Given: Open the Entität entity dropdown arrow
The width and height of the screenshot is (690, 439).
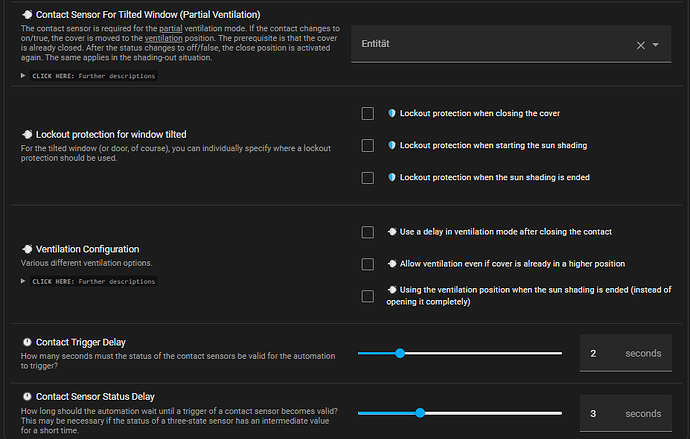Looking at the screenshot, I should pyautogui.click(x=656, y=45).
